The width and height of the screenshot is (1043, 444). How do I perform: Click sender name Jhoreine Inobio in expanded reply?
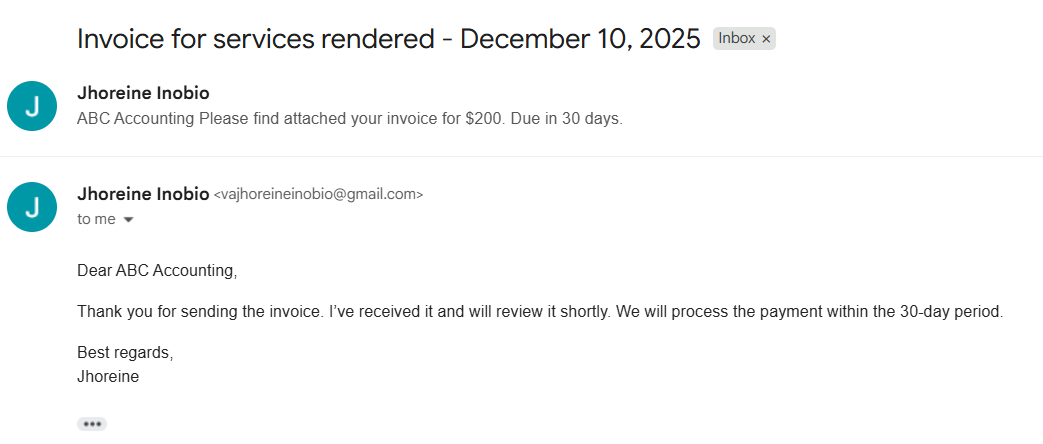pyautogui.click(x=143, y=194)
